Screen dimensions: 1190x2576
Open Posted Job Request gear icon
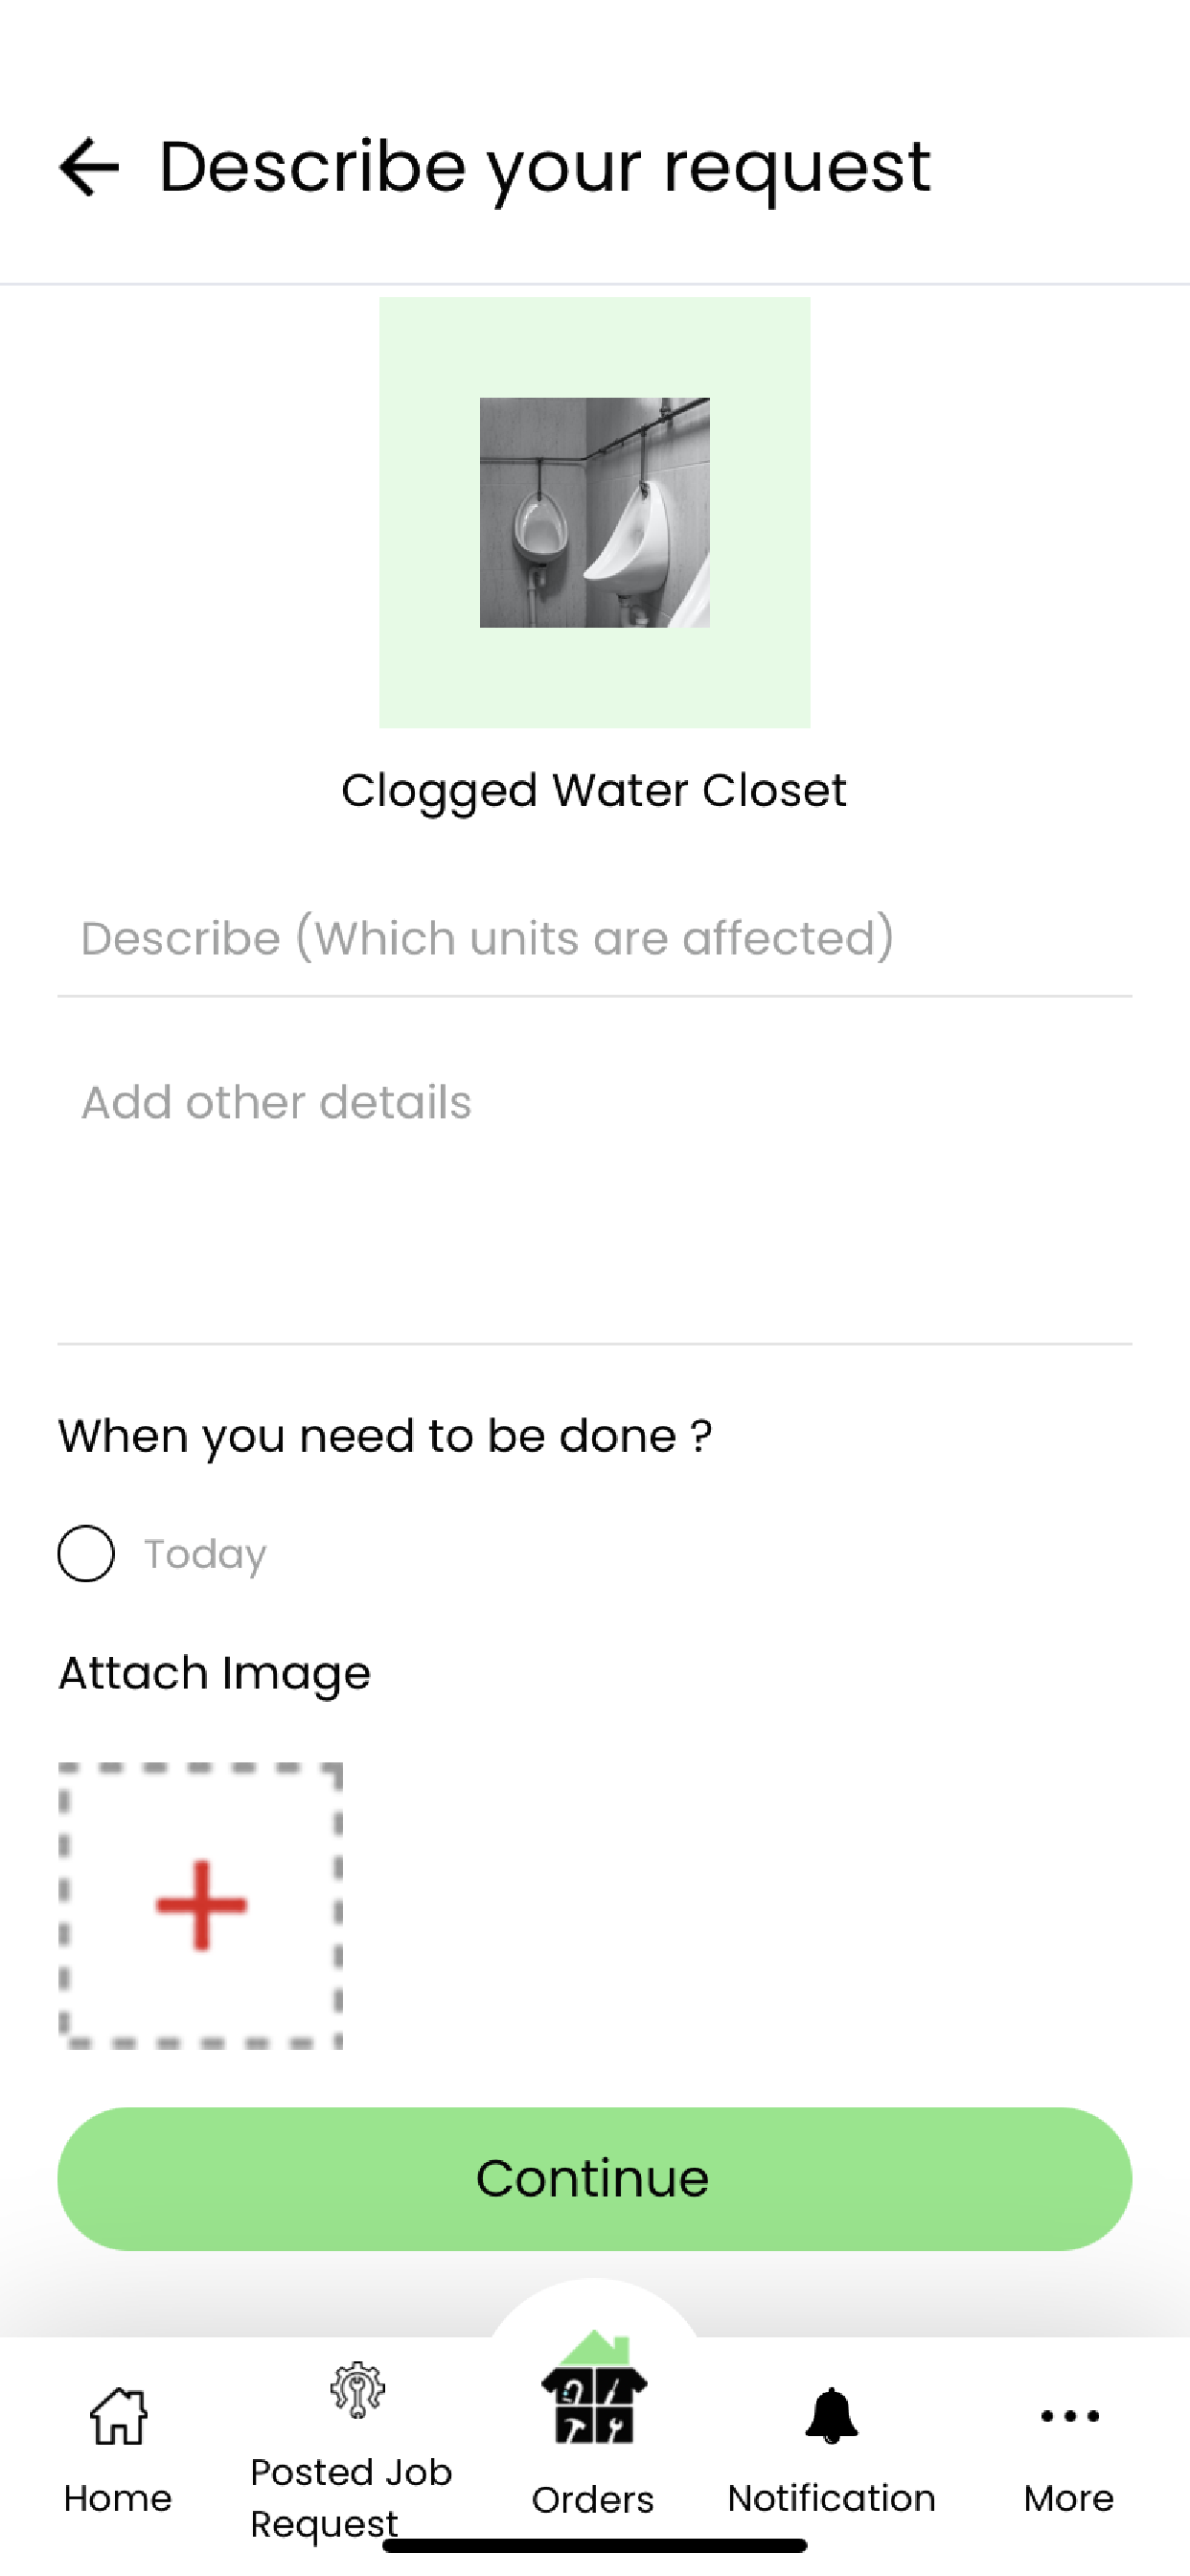(357, 2390)
